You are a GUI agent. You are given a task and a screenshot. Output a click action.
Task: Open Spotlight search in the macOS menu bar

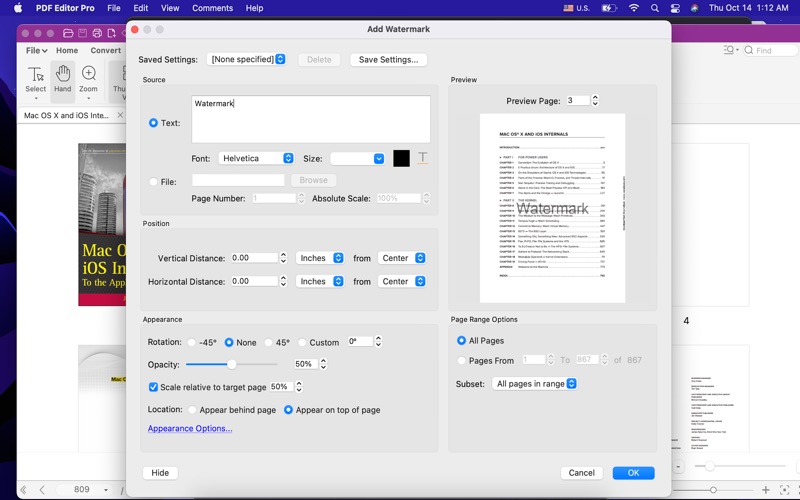pos(655,8)
